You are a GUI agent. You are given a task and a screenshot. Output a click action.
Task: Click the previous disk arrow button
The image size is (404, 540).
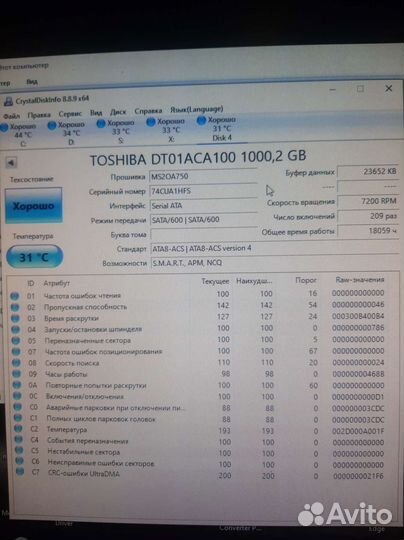point(11,163)
